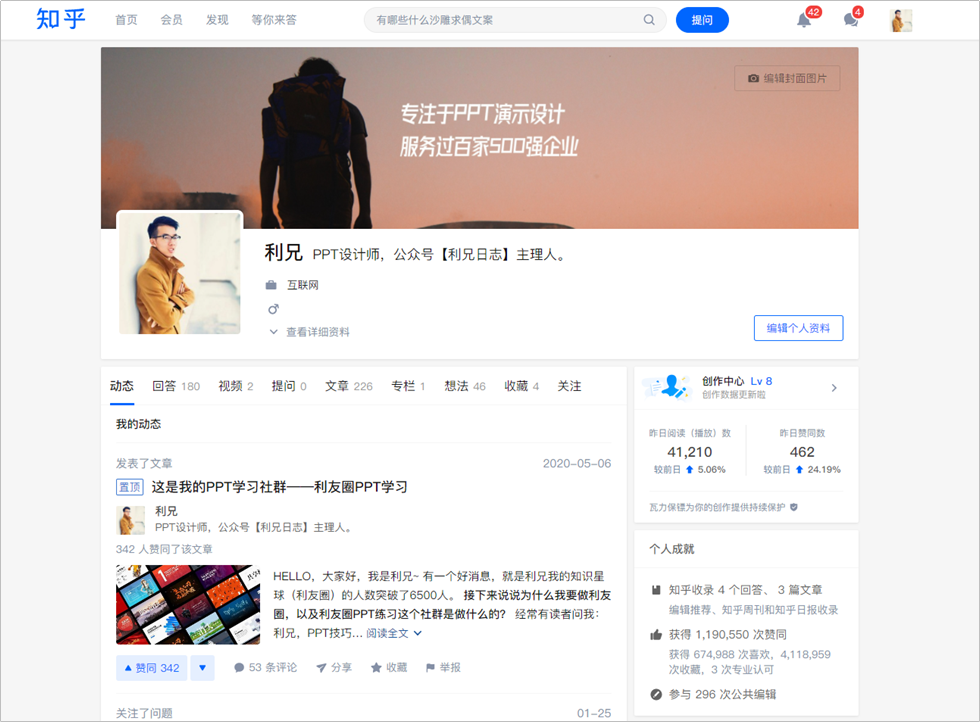This screenshot has width=980, height=722.
Task: Click 昨日阅读 value 41,210
Action: click(x=689, y=452)
